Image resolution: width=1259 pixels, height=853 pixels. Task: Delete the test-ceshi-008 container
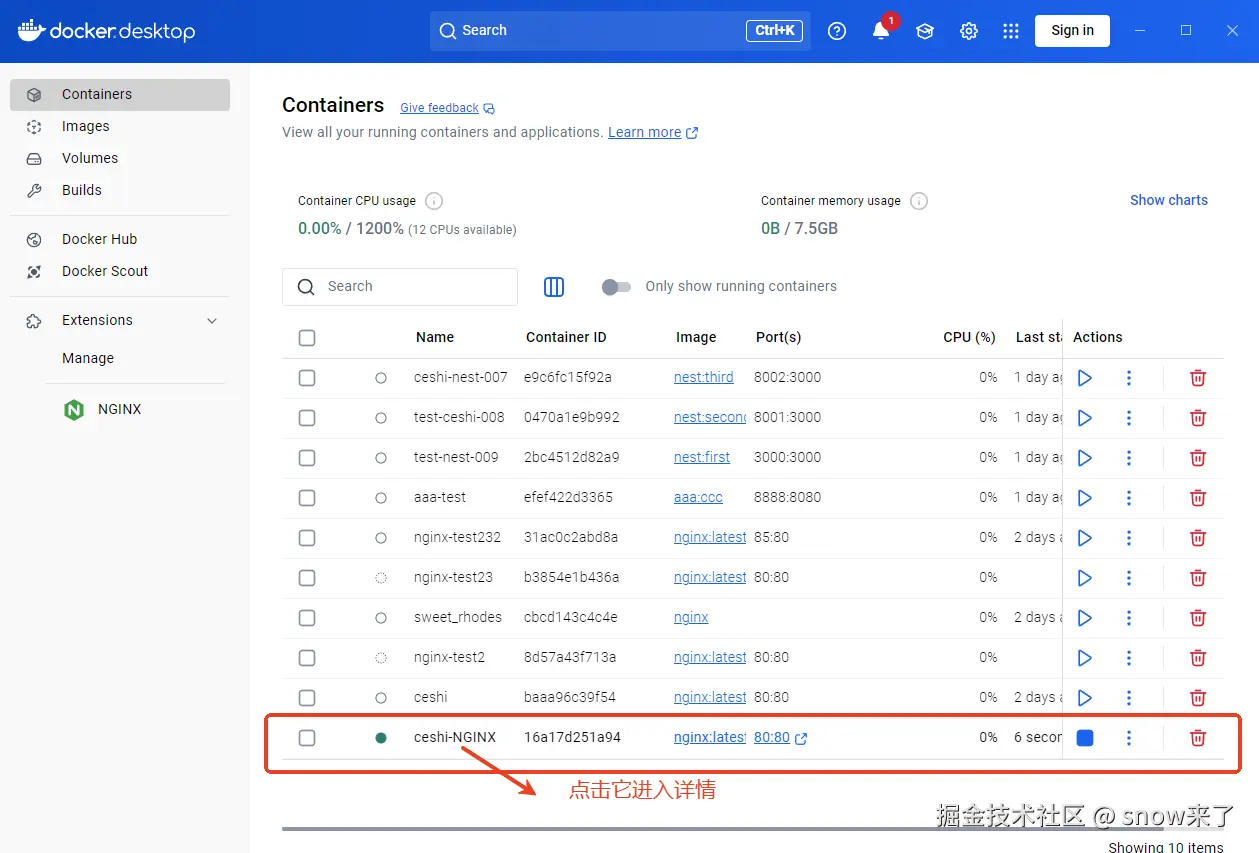(1197, 418)
